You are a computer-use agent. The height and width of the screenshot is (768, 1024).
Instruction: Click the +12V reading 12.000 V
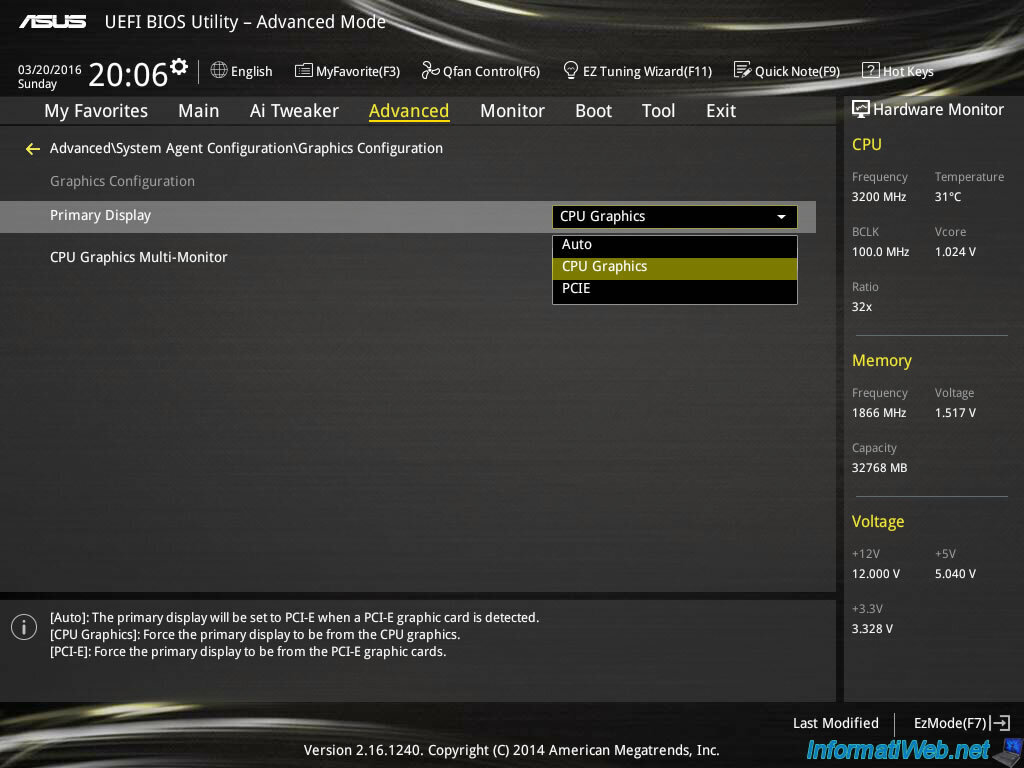[875, 573]
